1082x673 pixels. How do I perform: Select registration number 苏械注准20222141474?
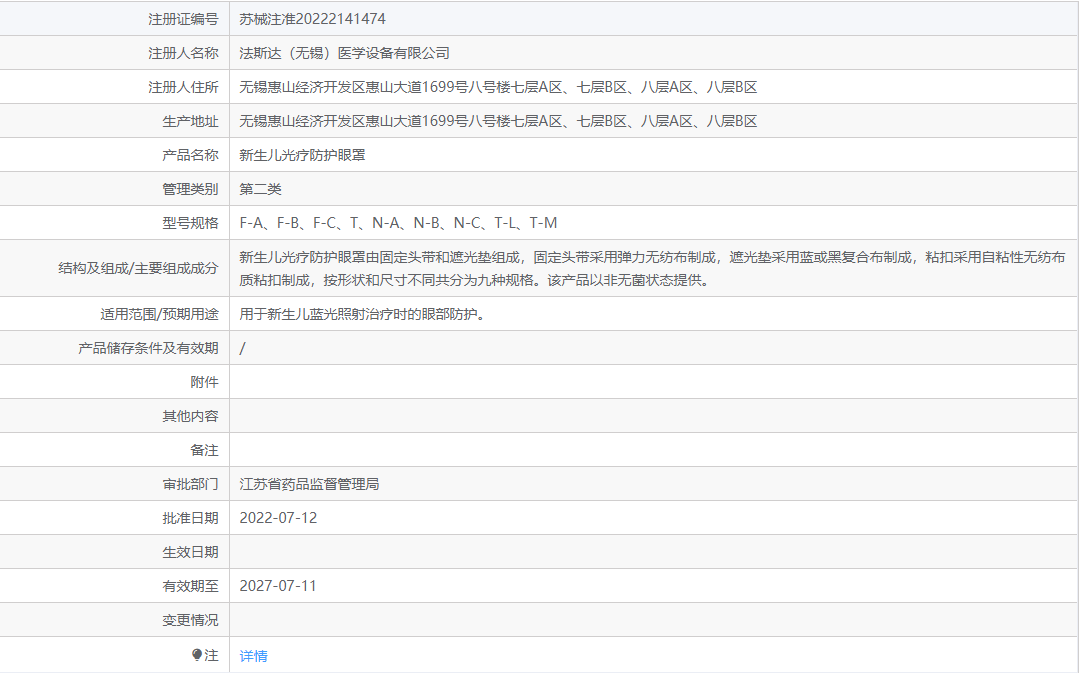pyautogui.click(x=313, y=19)
